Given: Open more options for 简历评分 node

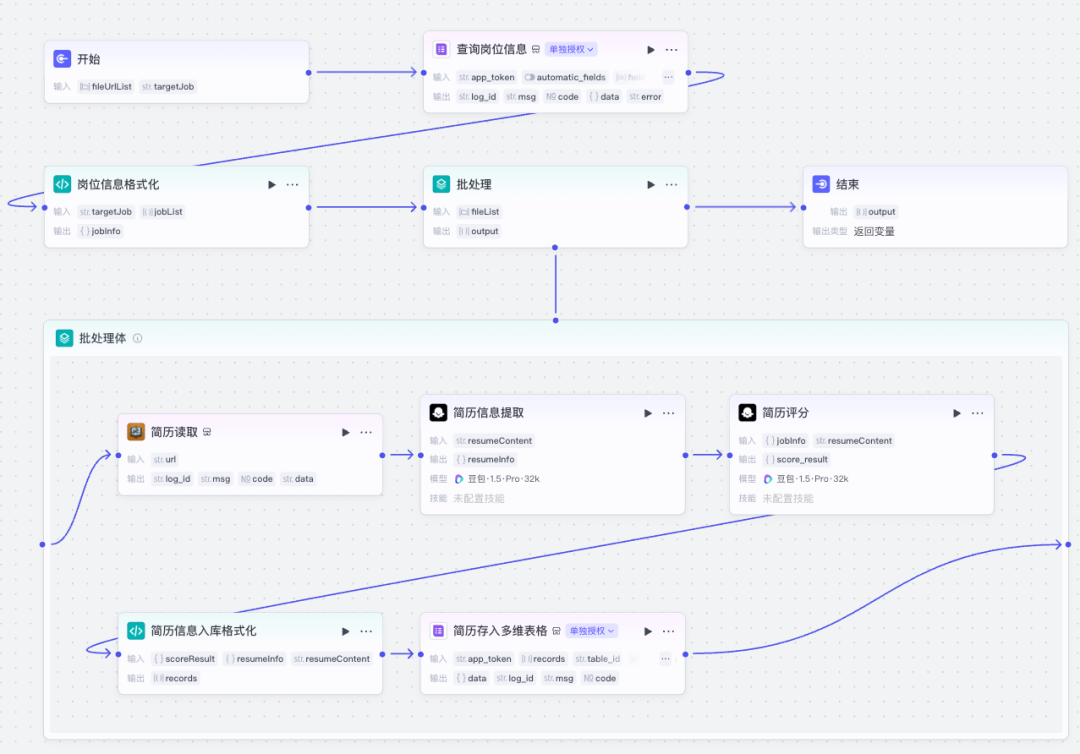Looking at the screenshot, I should point(977,413).
